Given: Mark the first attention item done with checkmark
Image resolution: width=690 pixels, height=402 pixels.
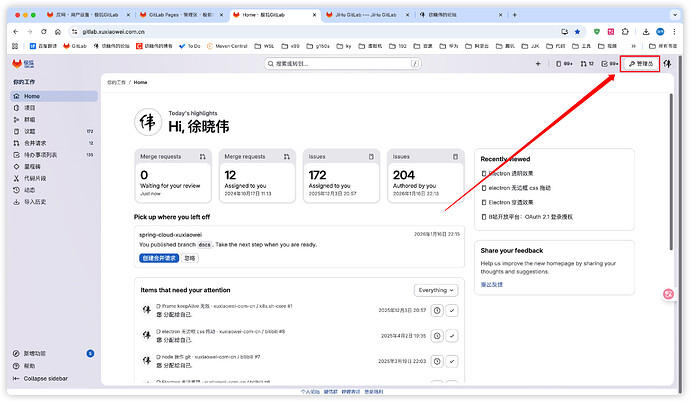Looking at the screenshot, I should click(x=452, y=311).
